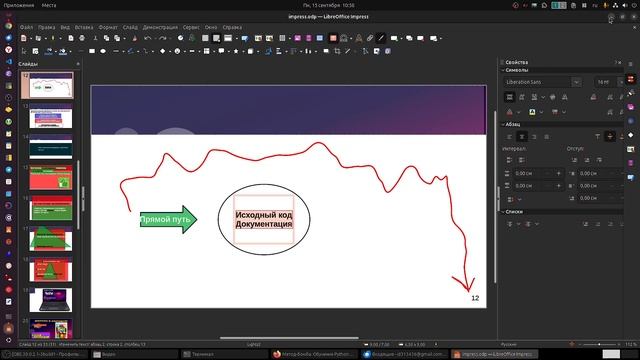The height and width of the screenshot is (360, 640).
Task: Select the slide 14 thumbnail
Action: (x=51, y=147)
